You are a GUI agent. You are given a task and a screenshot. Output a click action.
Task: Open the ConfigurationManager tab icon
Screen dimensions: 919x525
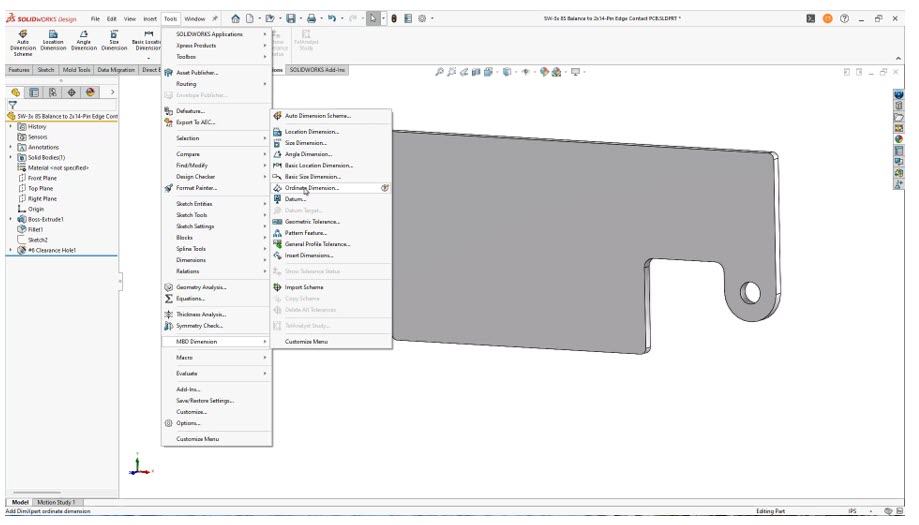click(52, 92)
